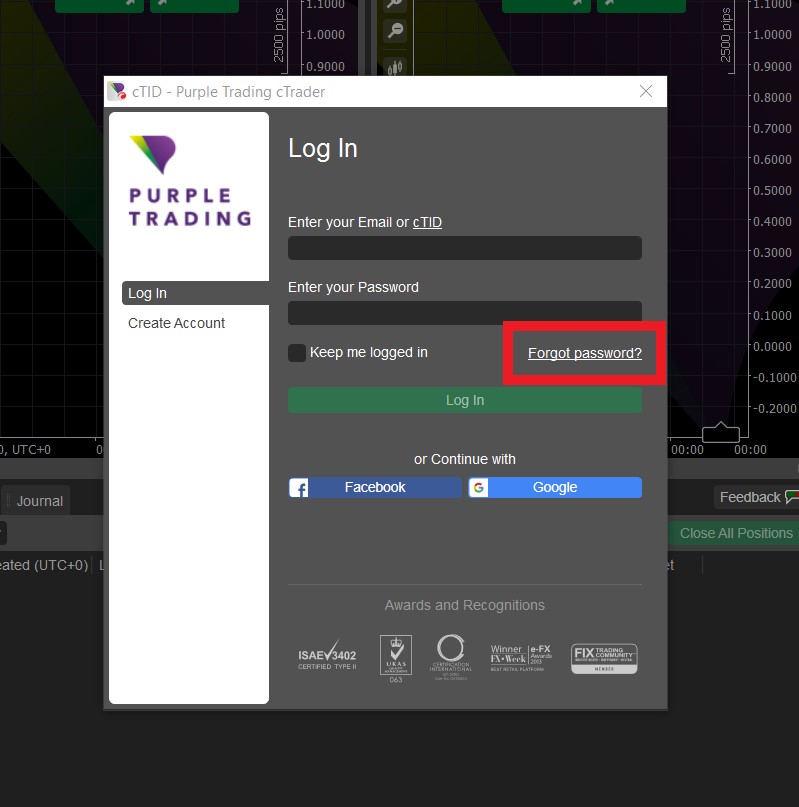Continue with Google button
The width and height of the screenshot is (799, 807).
(555, 487)
